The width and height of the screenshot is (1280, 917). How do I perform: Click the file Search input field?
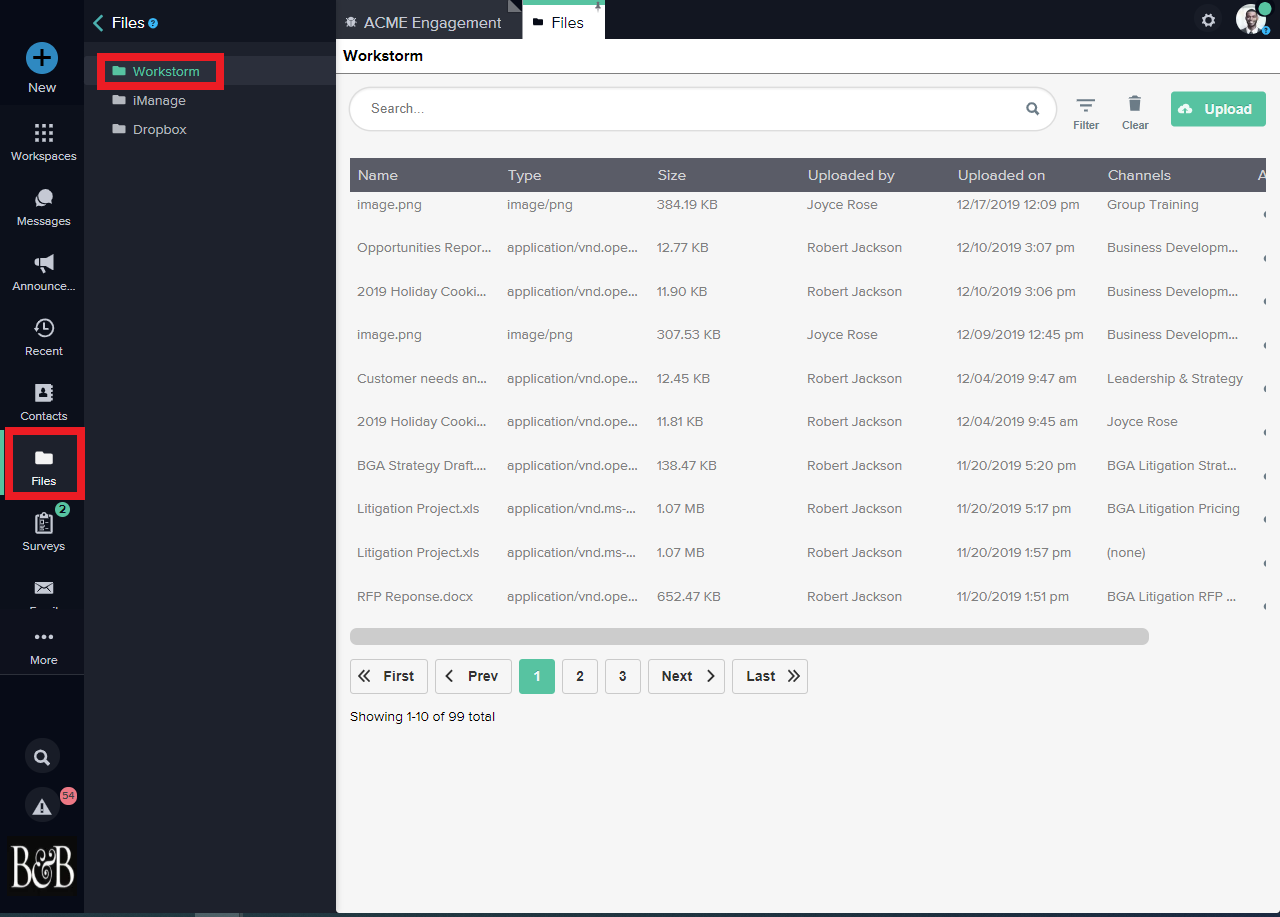point(690,108)
